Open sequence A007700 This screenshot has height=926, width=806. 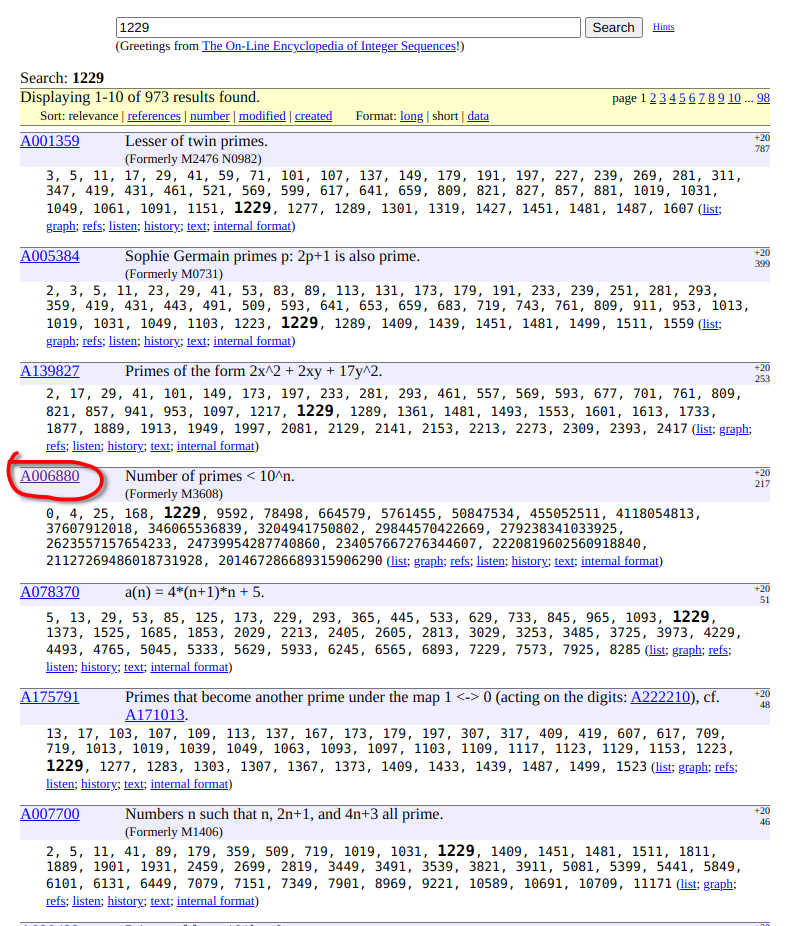[50, 814]
